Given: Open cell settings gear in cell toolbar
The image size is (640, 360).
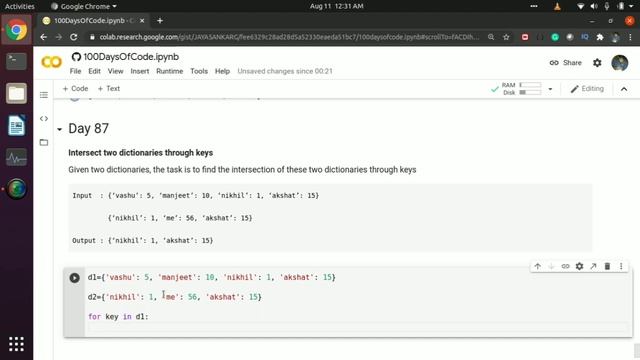Looking at the screenshot, I should pos(579,266).
